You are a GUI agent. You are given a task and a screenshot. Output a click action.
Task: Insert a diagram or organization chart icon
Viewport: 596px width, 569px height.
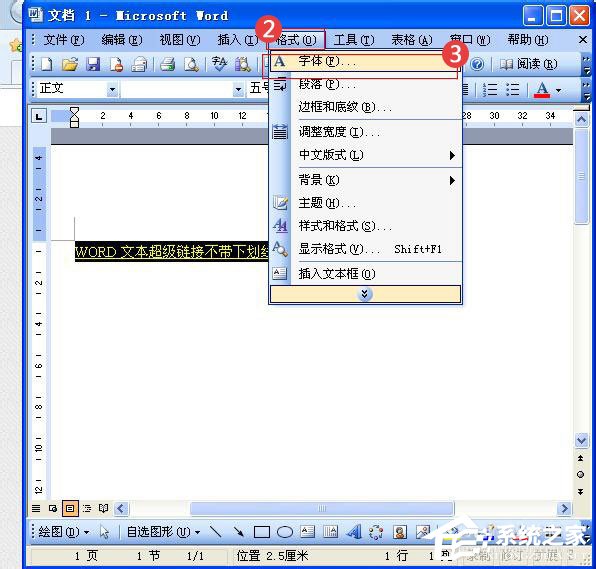pyautogui.click(x=376, y=531)
